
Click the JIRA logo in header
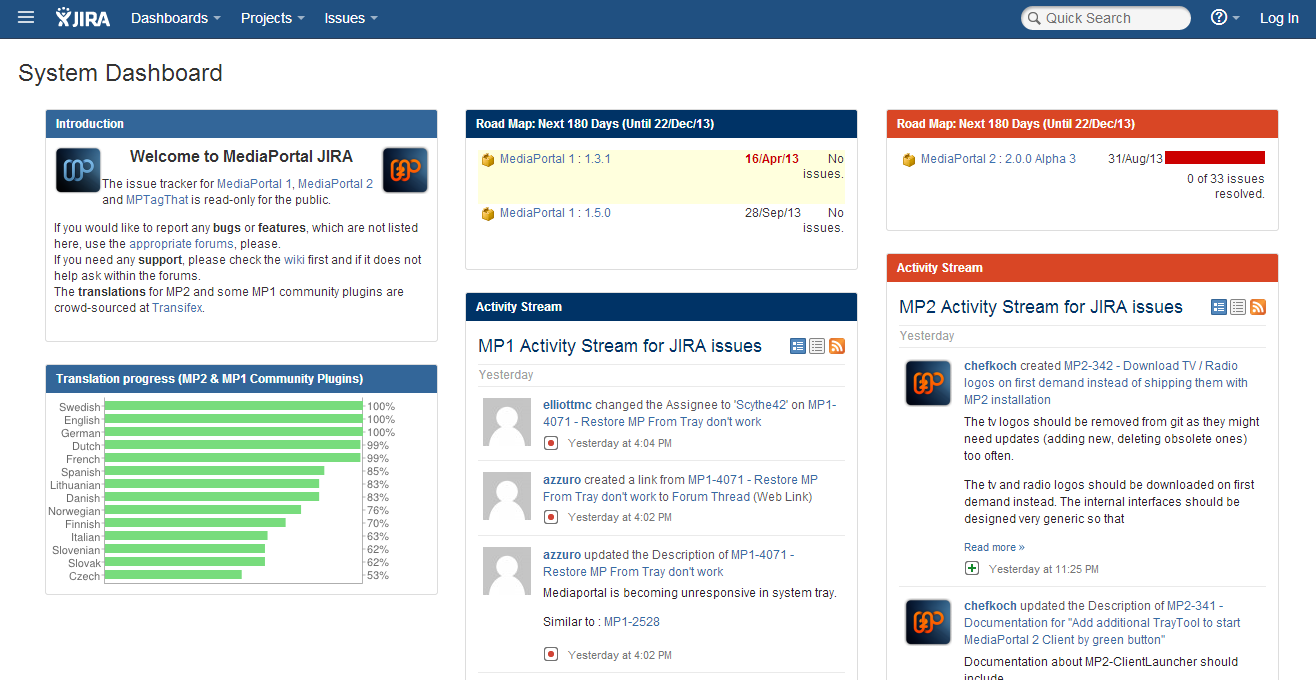pos(83,18)
